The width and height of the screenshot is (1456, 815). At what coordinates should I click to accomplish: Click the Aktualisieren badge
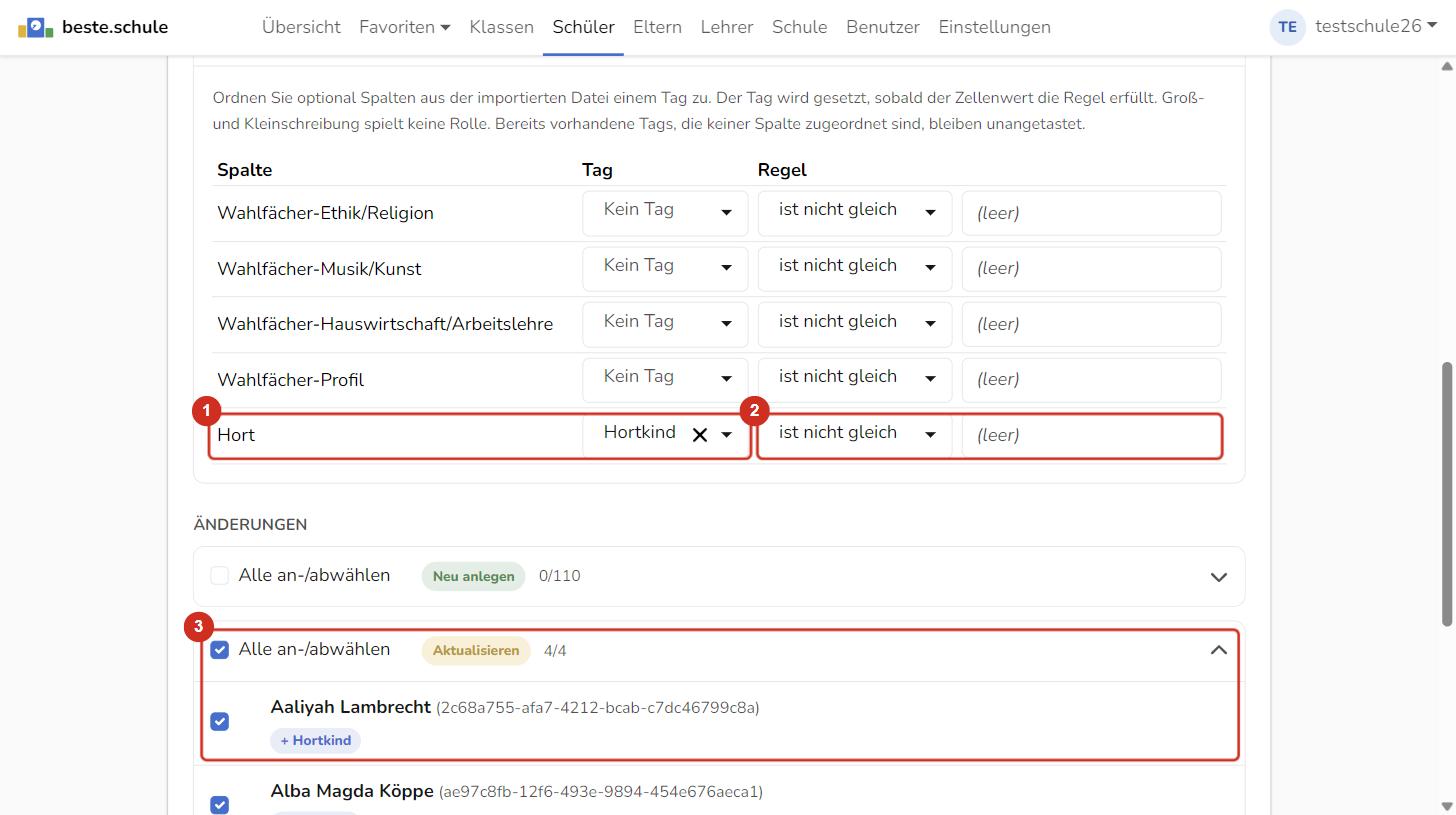[x=476, y=650]
